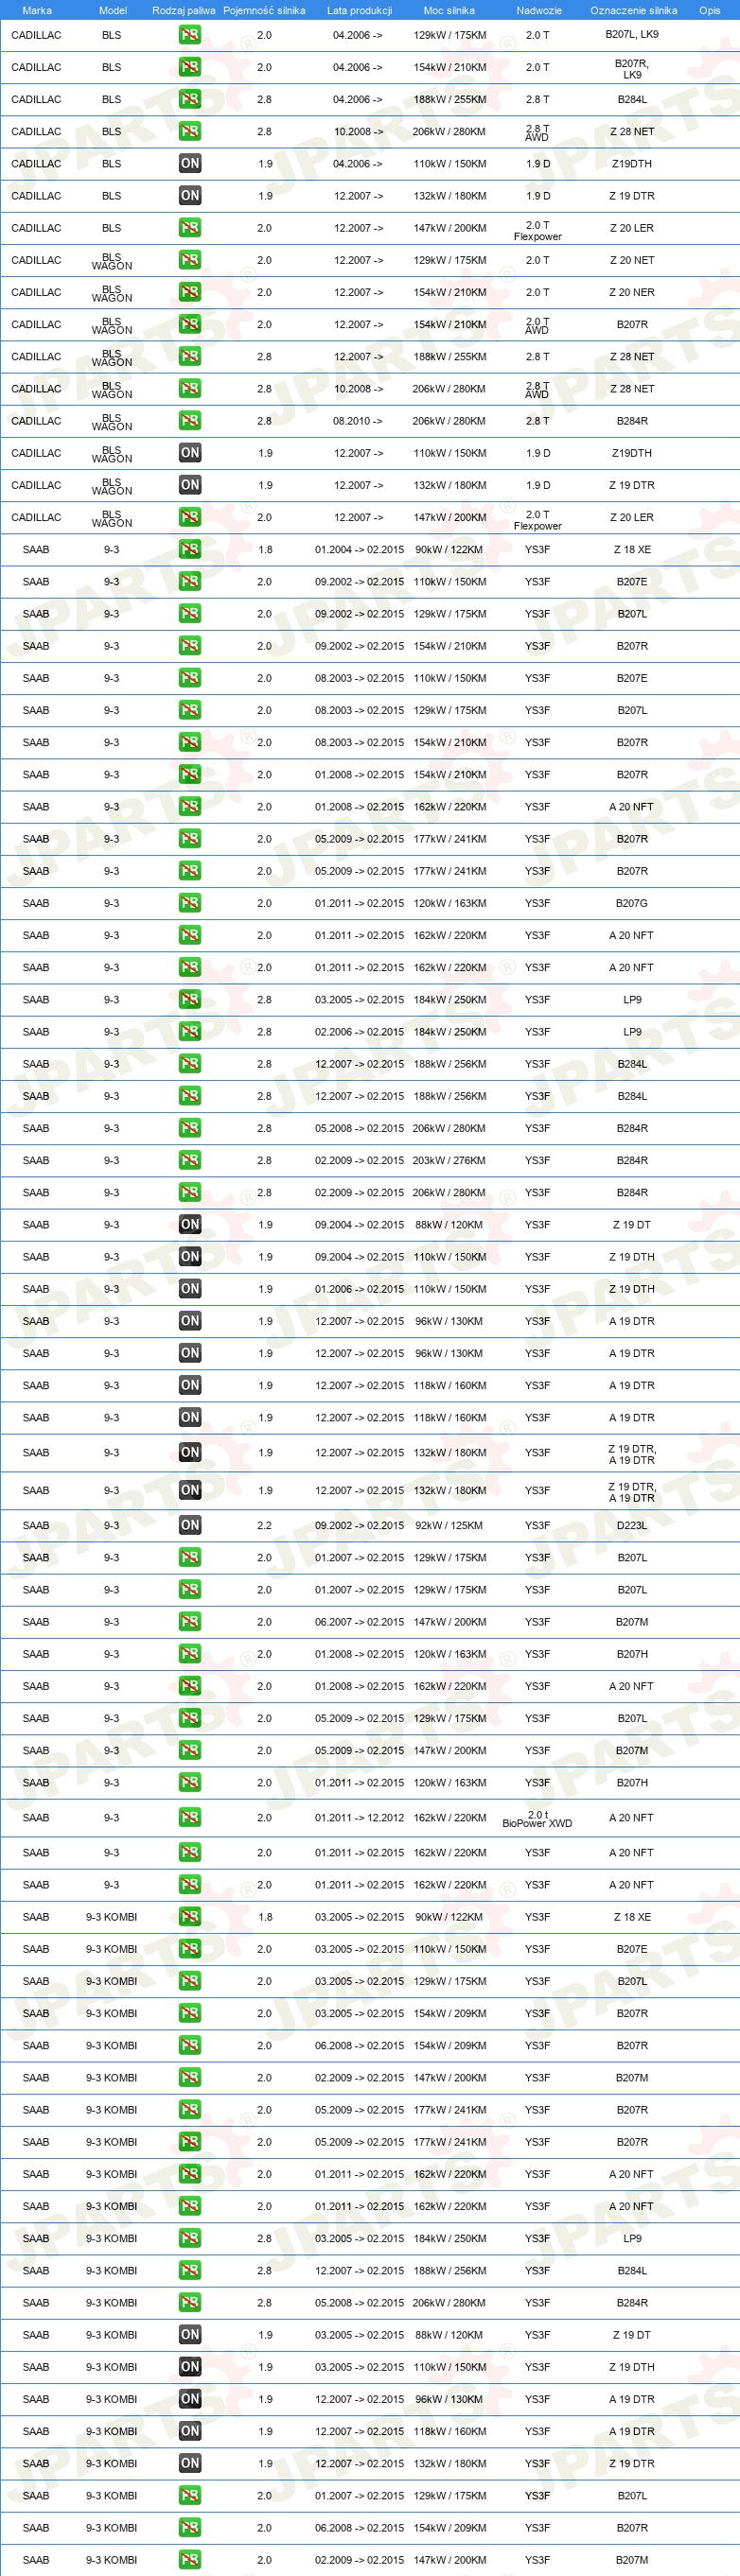Click the Lata produkcji column header
The width and height of the screenshot is (740, 2576).
click(x=359, y=10)
